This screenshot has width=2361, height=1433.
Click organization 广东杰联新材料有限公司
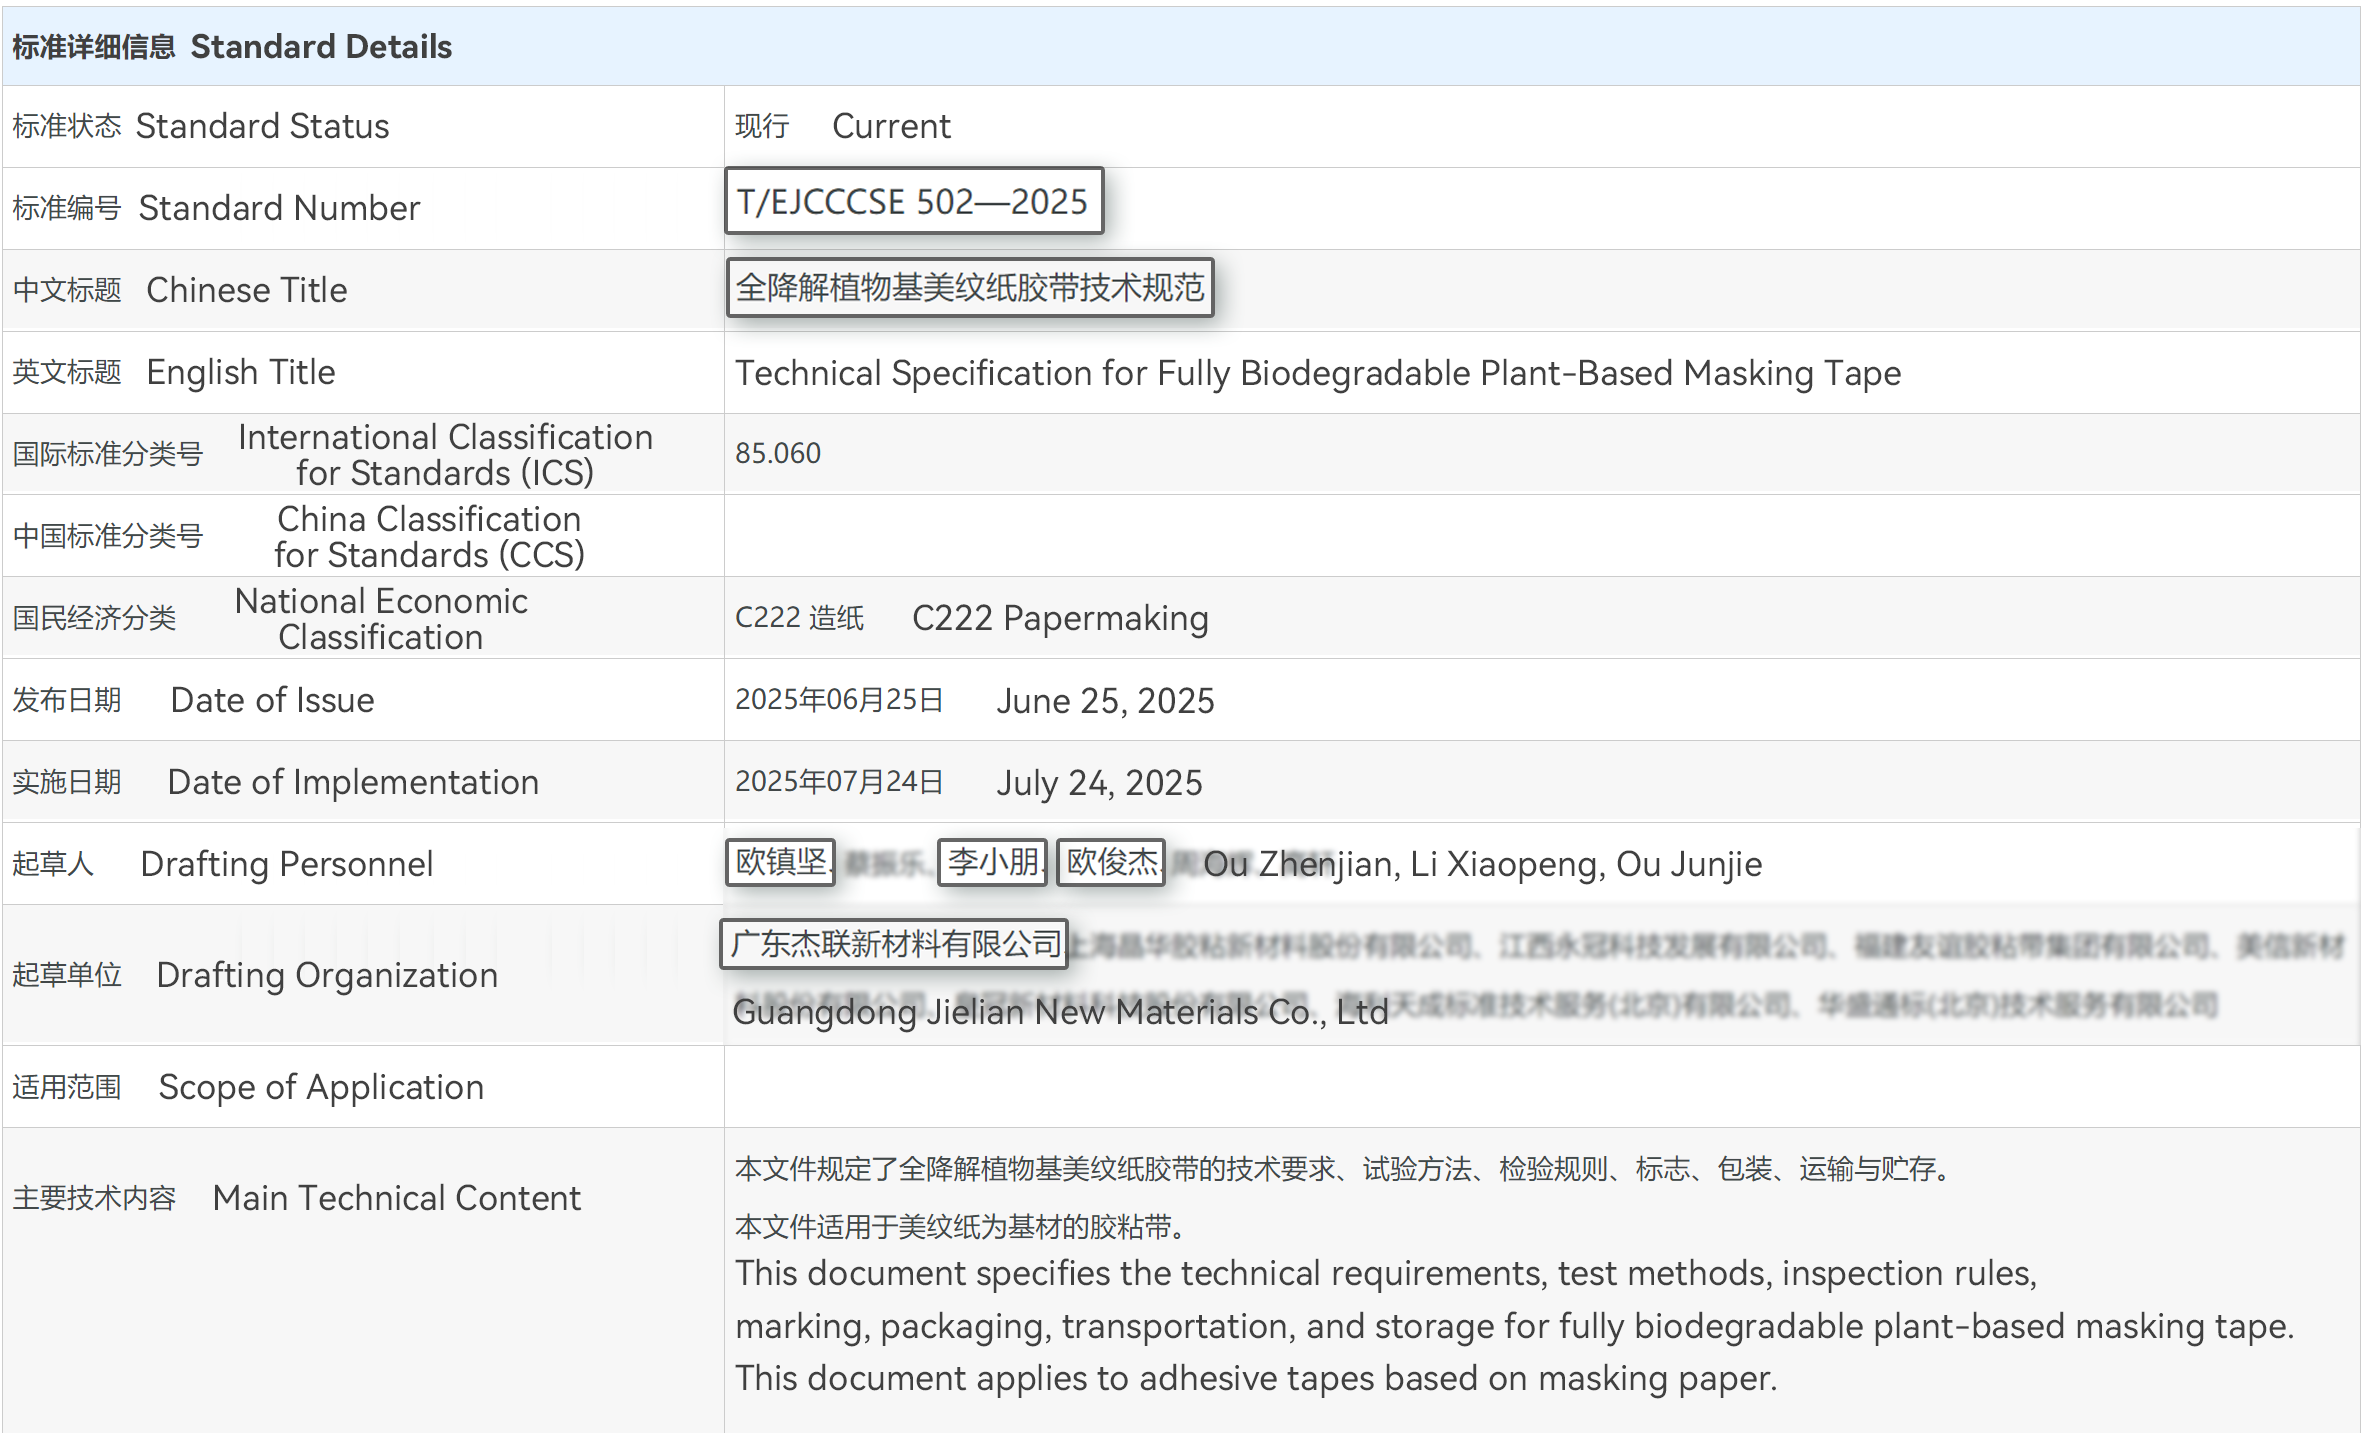(x=894, y=944)
